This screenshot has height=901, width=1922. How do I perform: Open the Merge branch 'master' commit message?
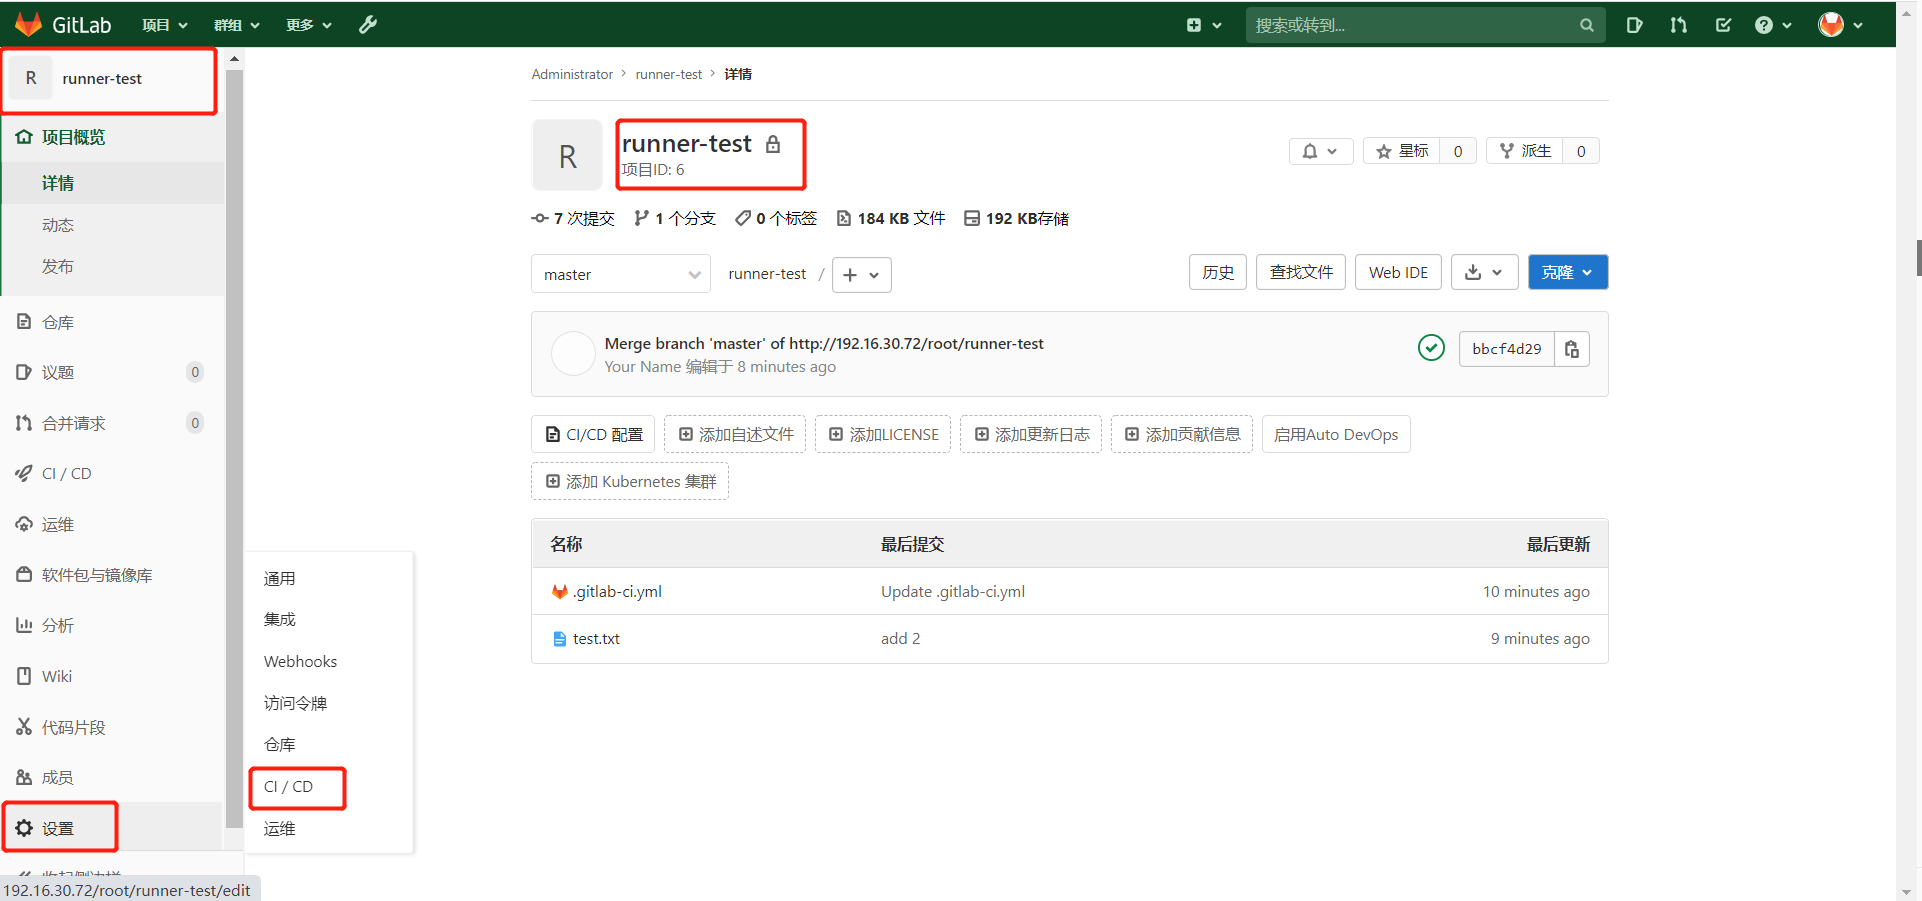(x=824, y=343)
